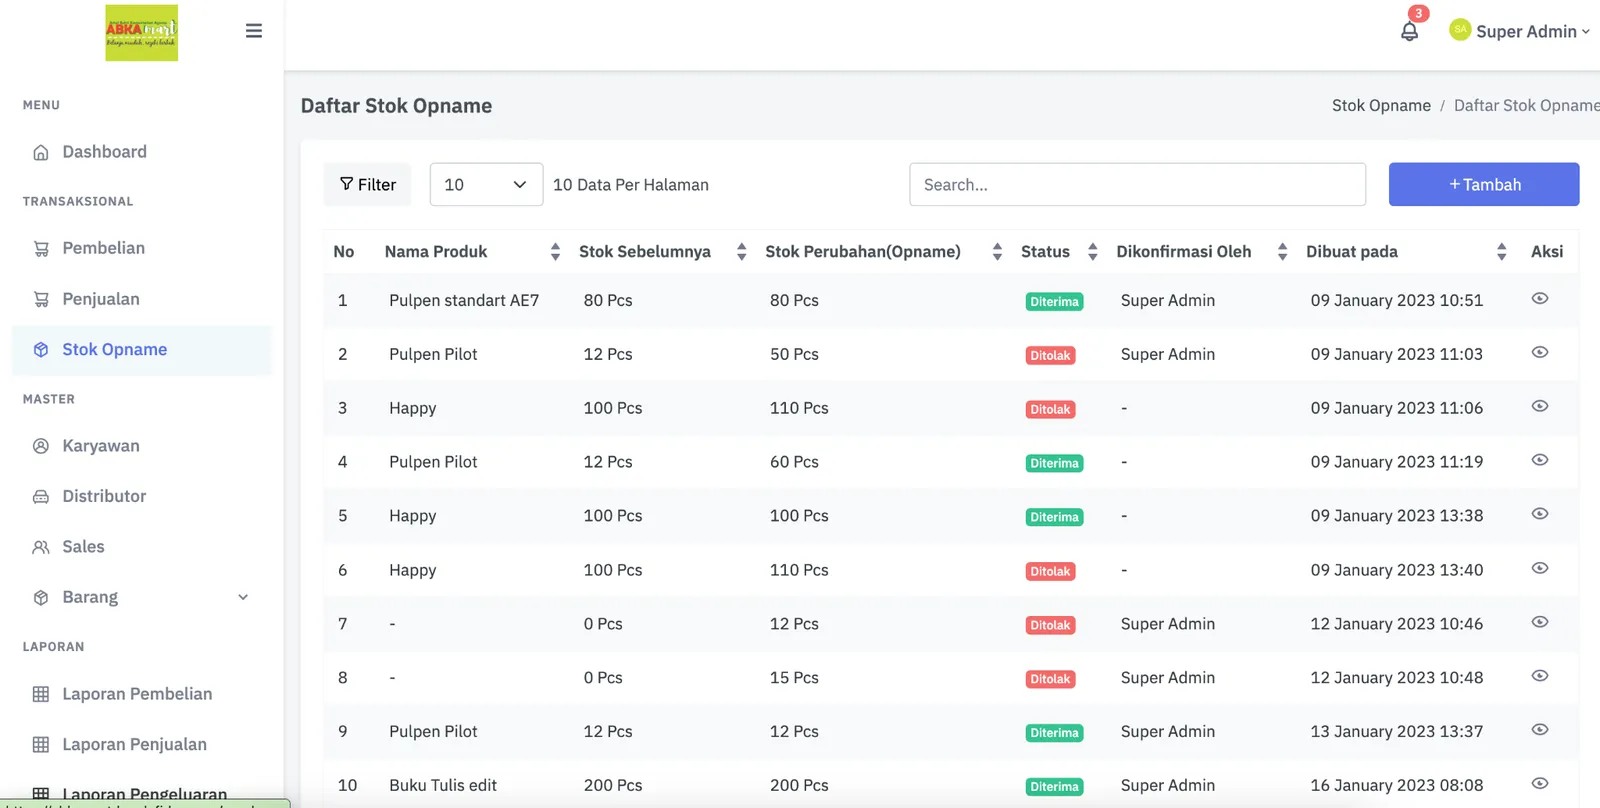Click the Ditolak badge in row 2

coord(1050,355)
